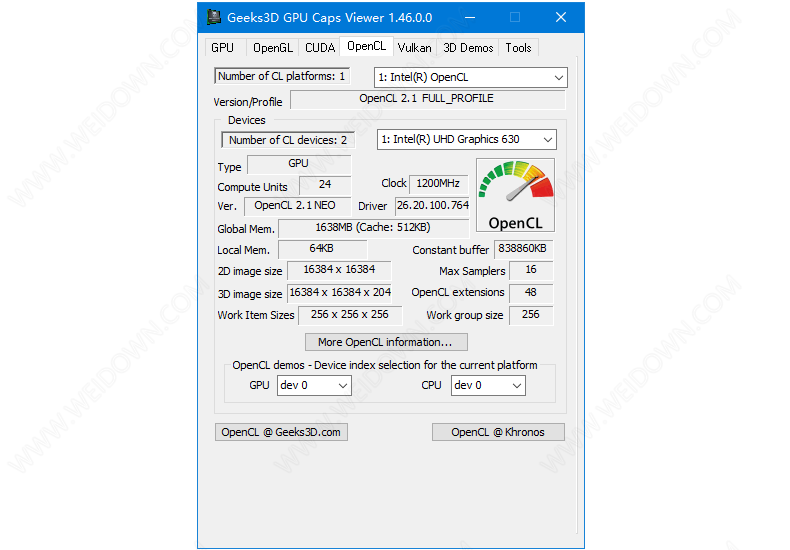Click the Constant buffer value field
The image size is (790, 550).
[523, 249]
